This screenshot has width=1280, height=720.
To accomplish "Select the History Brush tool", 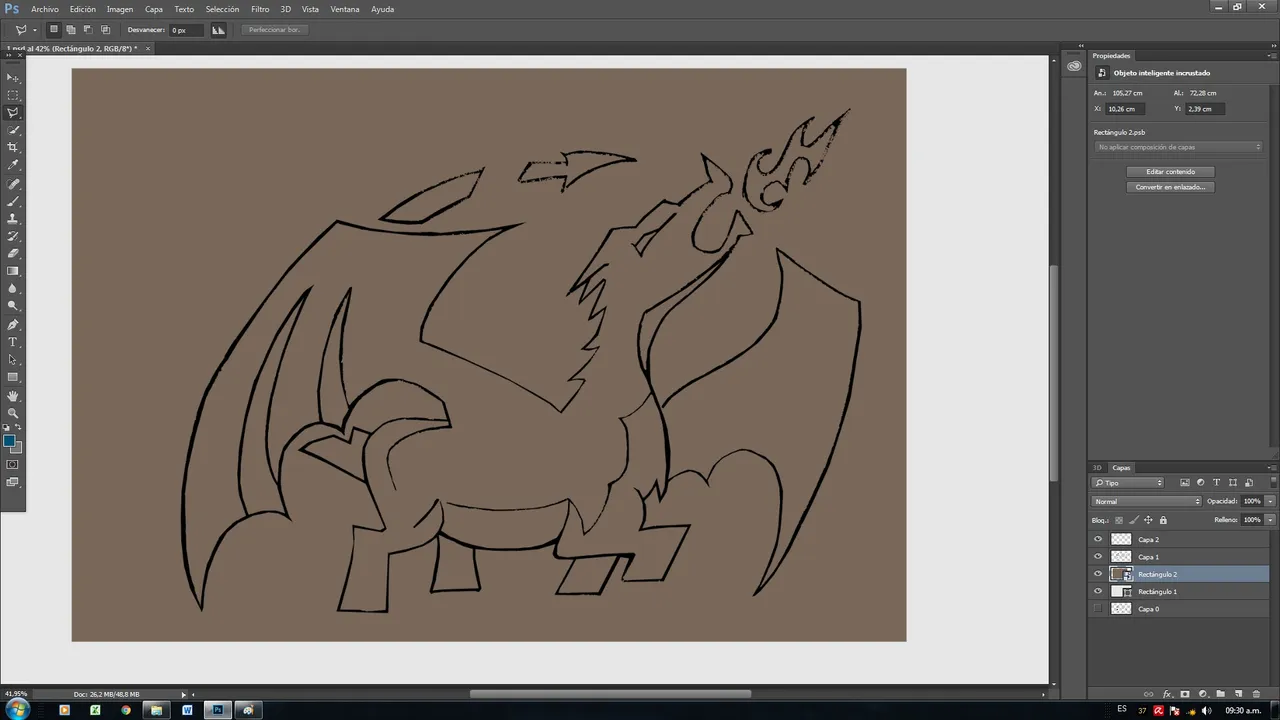I will pyautogui.click(x=13, y=236).
